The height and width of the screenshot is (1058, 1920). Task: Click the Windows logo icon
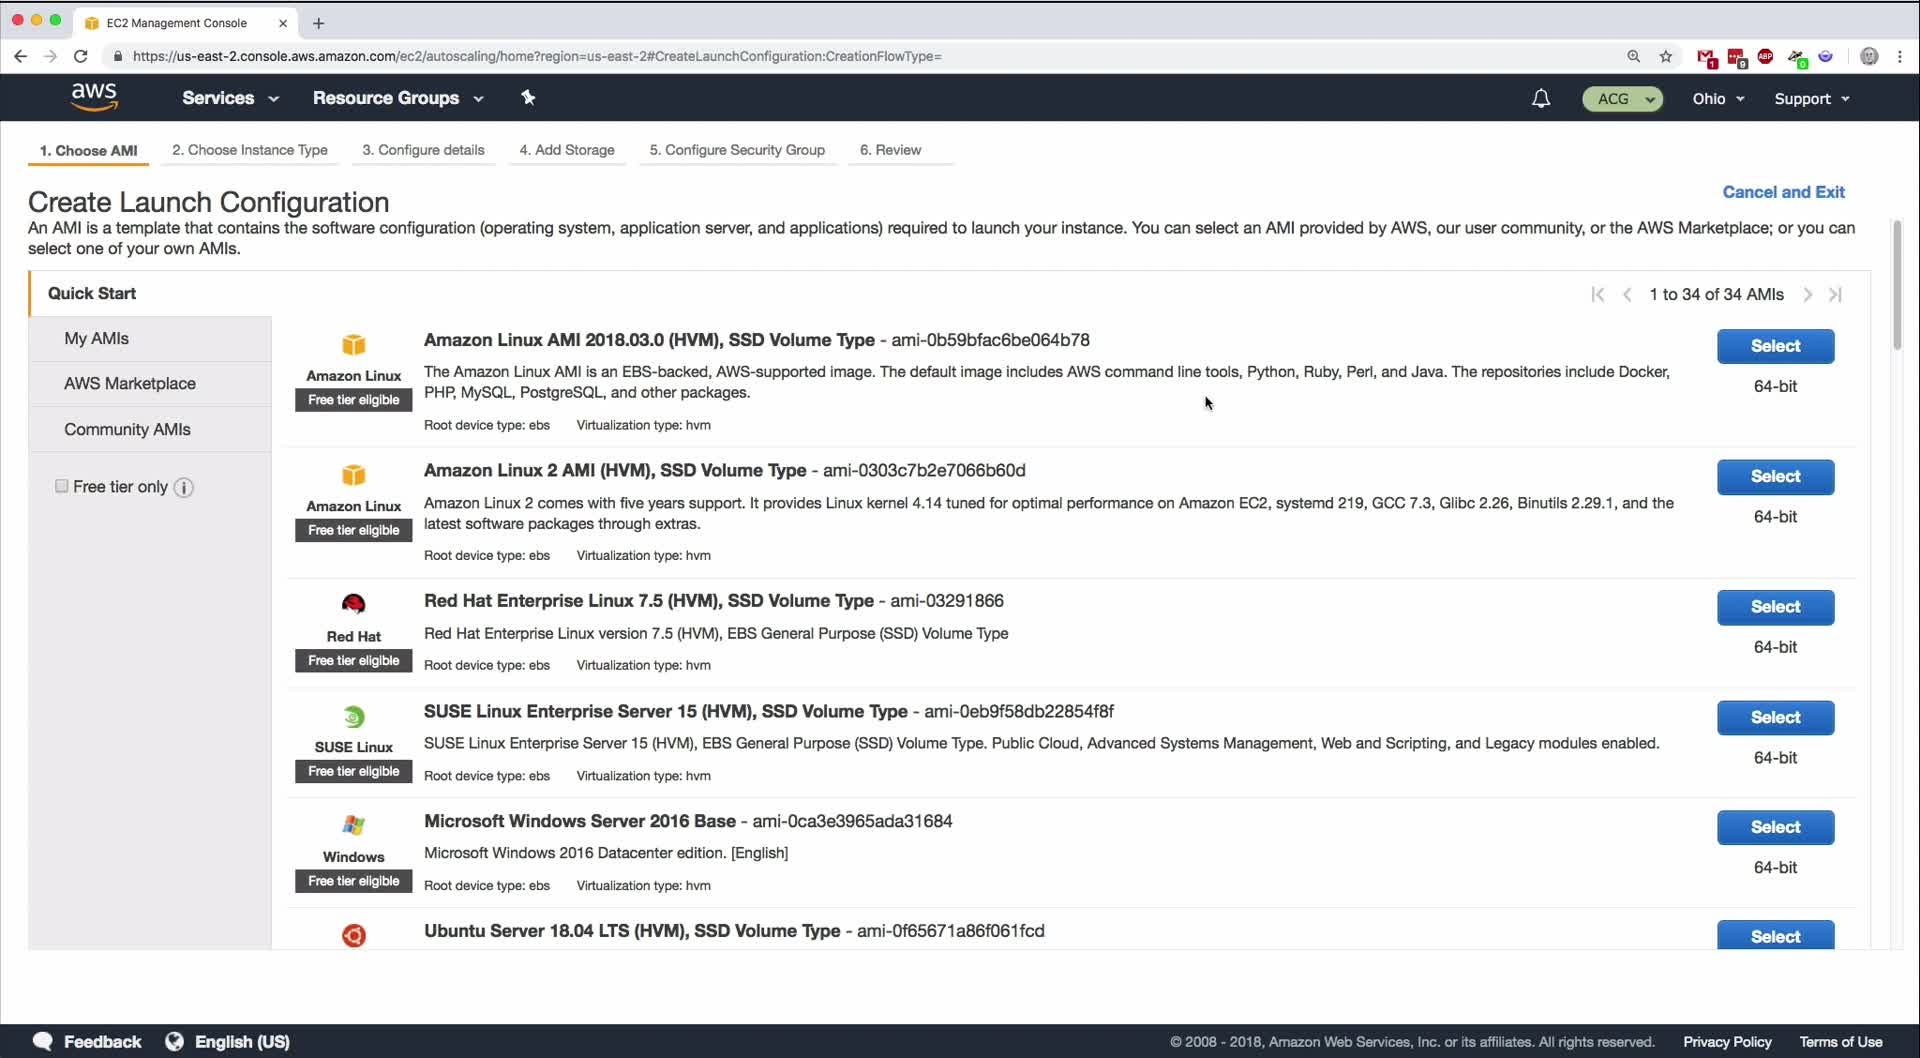[x=354, y=825]
